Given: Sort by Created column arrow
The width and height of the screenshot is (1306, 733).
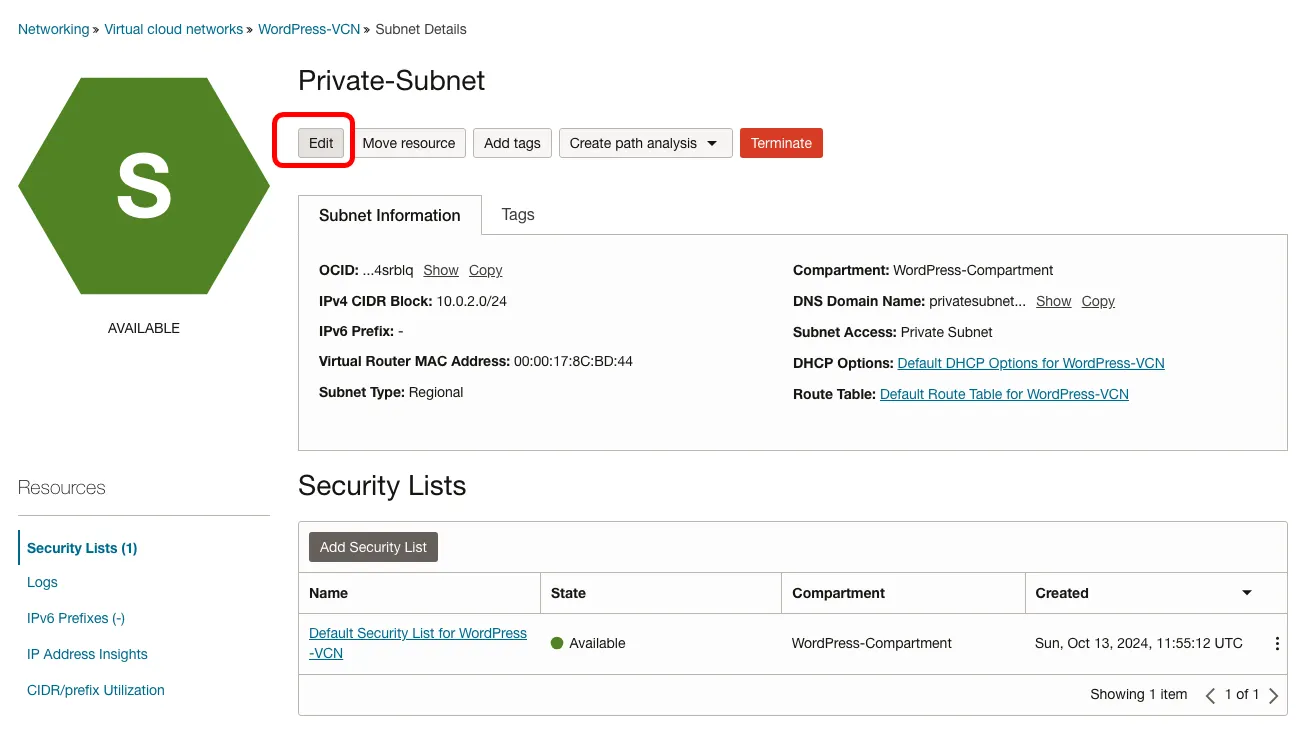Looking at the screenshot, I should (x=1247, y=593).
